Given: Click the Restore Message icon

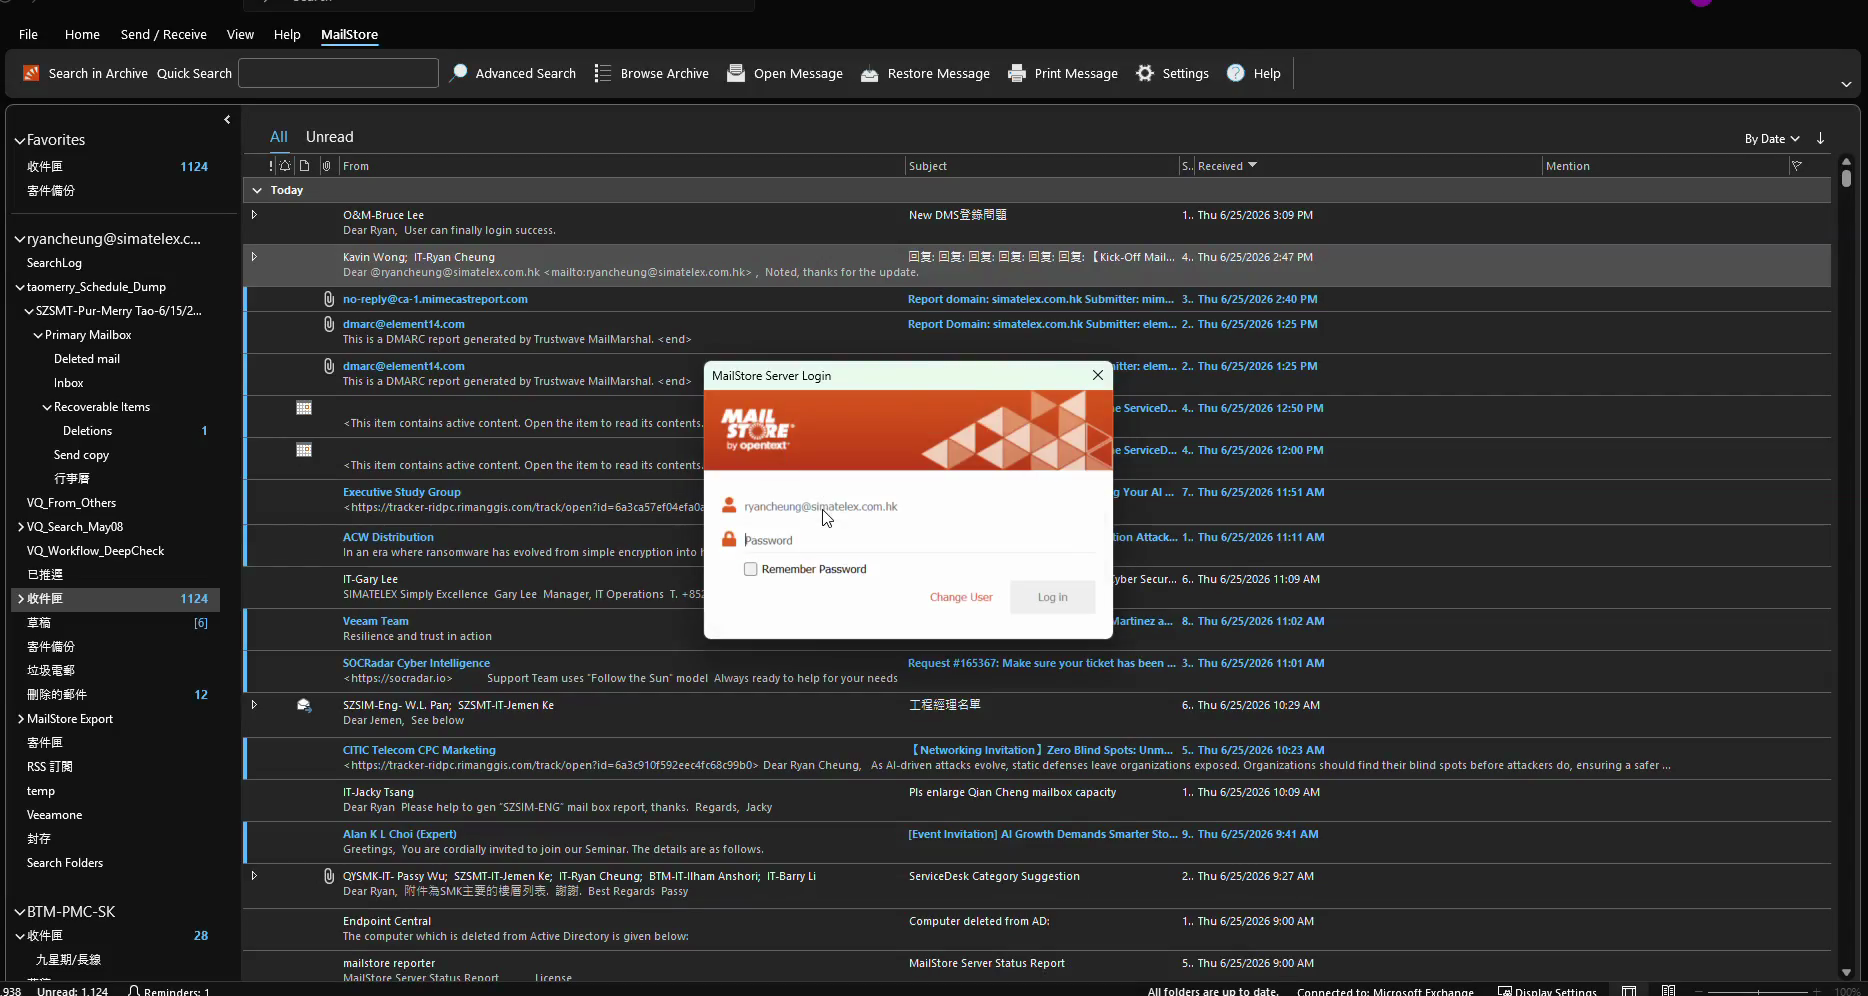Looking at the screenshot, I should point(869,74).
